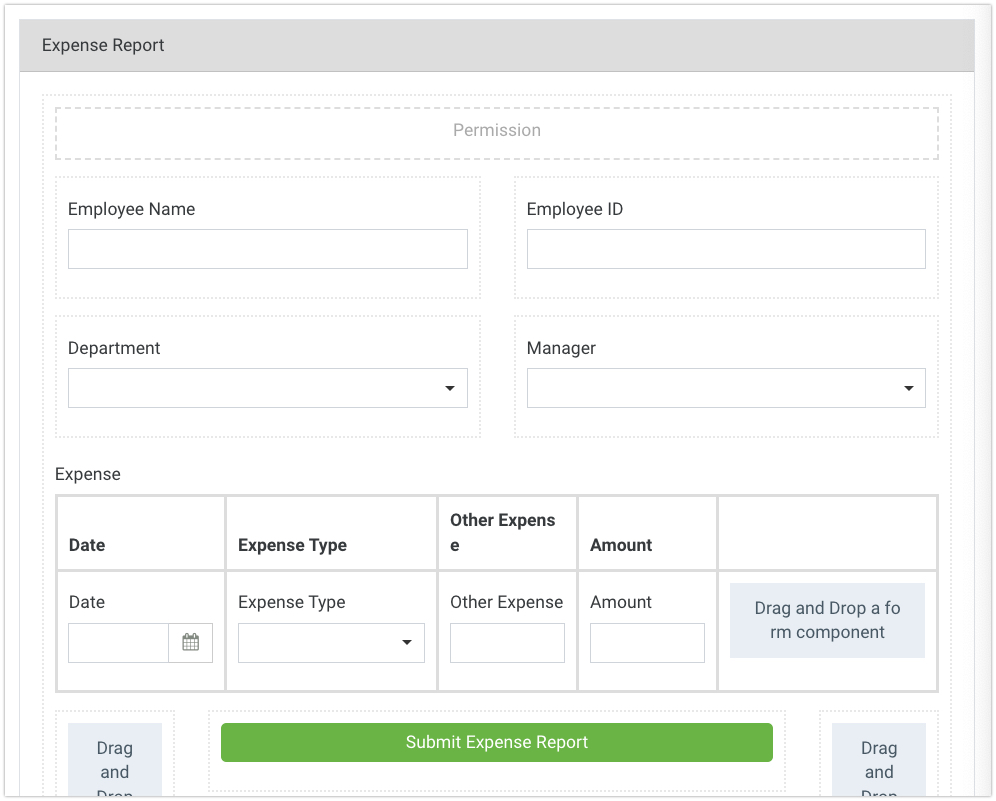The height and width of the screenshot is (801, 996).
Task: Click the bold Date column header
Action: click(x=87, y=545)
